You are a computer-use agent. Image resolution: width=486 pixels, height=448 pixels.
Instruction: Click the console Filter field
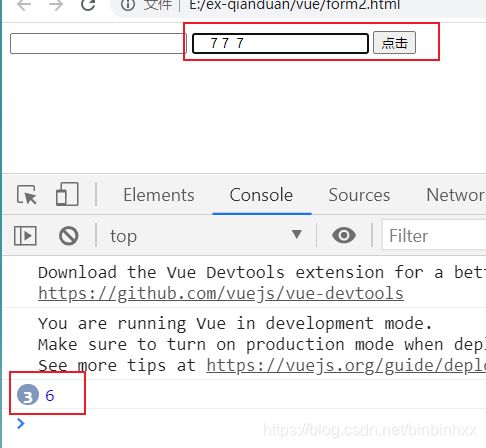tap(434, 235)
